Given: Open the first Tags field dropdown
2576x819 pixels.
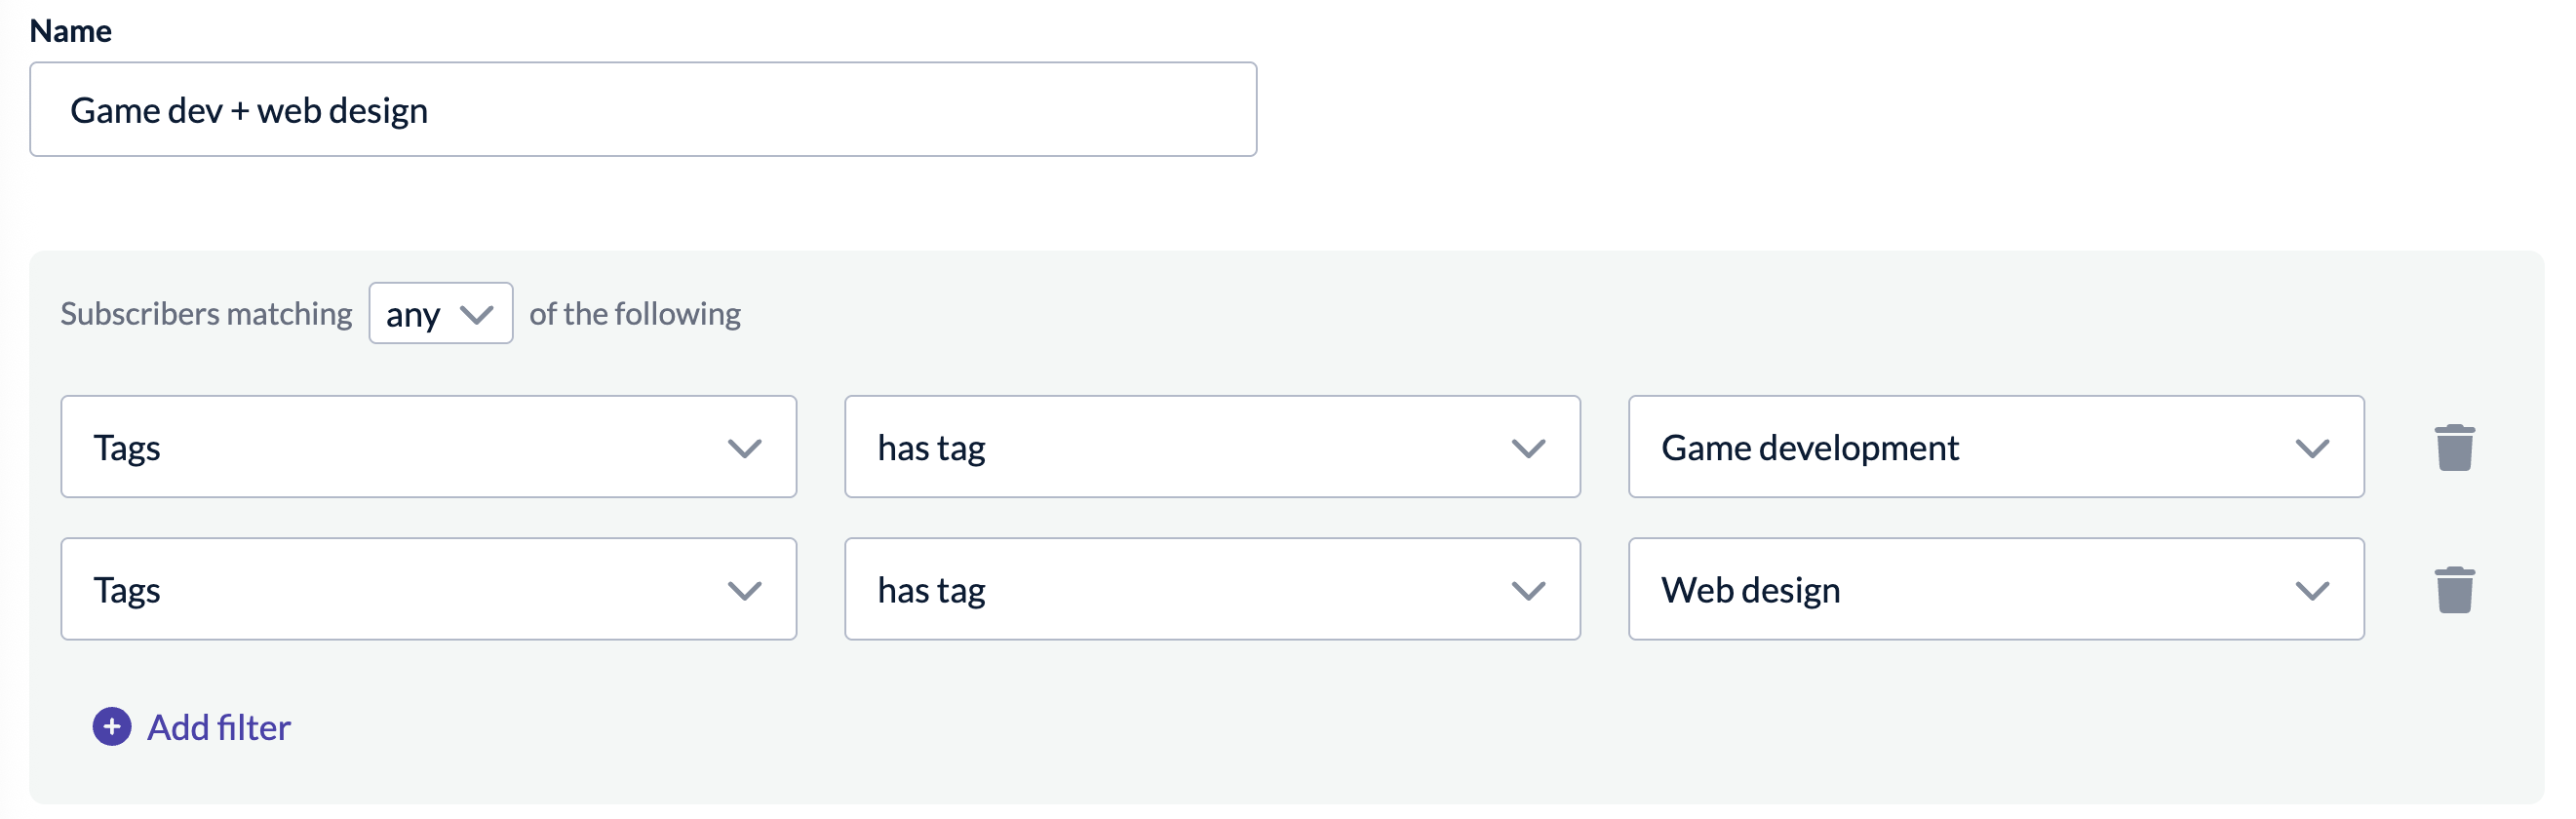Looking at the screenshot, I should tap(429, 447).
